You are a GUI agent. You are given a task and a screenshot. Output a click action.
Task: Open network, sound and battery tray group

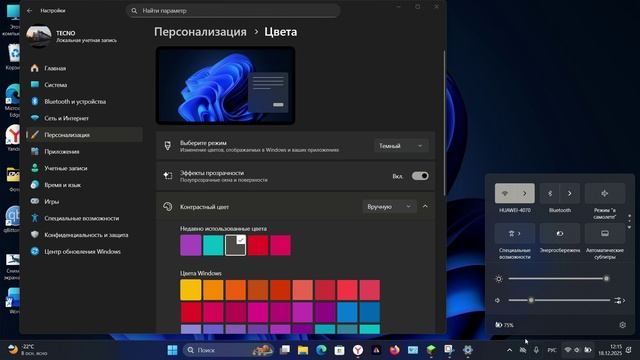tap(578, 350)
